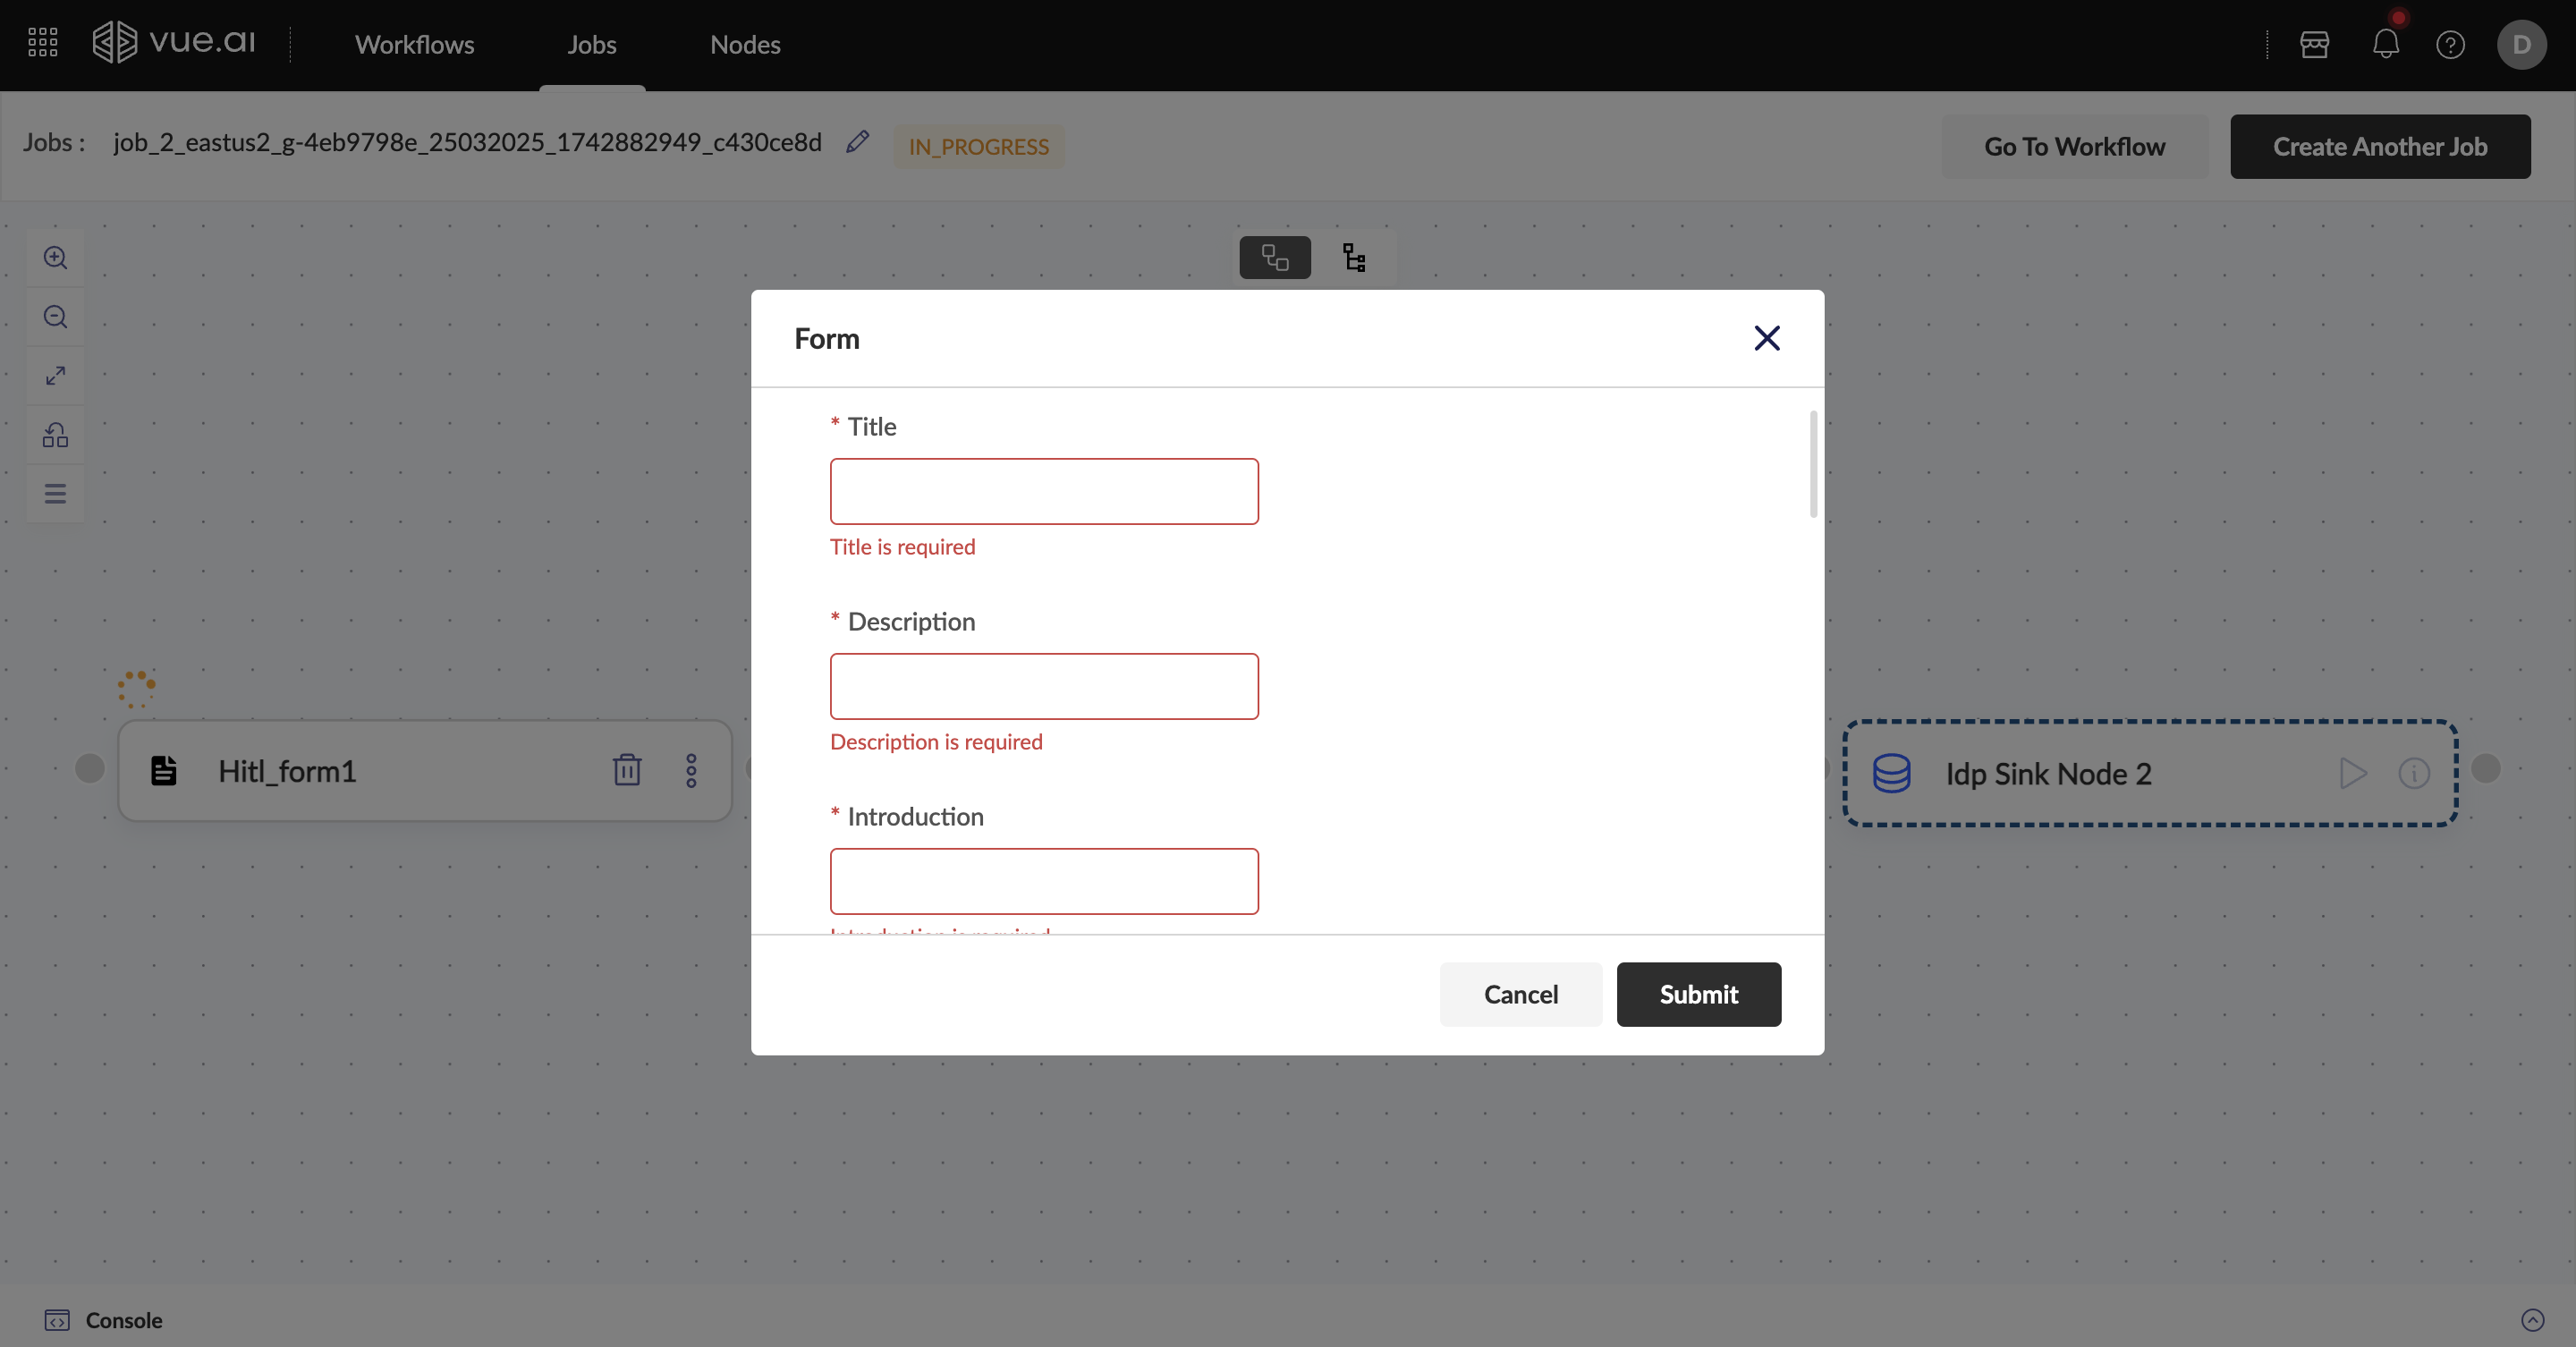Open the Hitl_form1 three-dot options menu
Image resolution: width=2576 pixels, height=1347 pixels.
[x=691, y=770]
